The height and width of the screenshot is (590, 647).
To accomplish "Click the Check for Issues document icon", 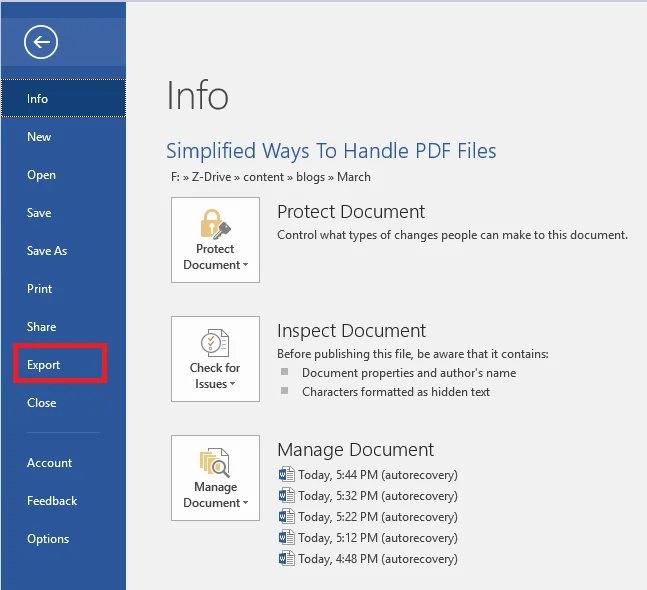I will [x=215, y=343].
